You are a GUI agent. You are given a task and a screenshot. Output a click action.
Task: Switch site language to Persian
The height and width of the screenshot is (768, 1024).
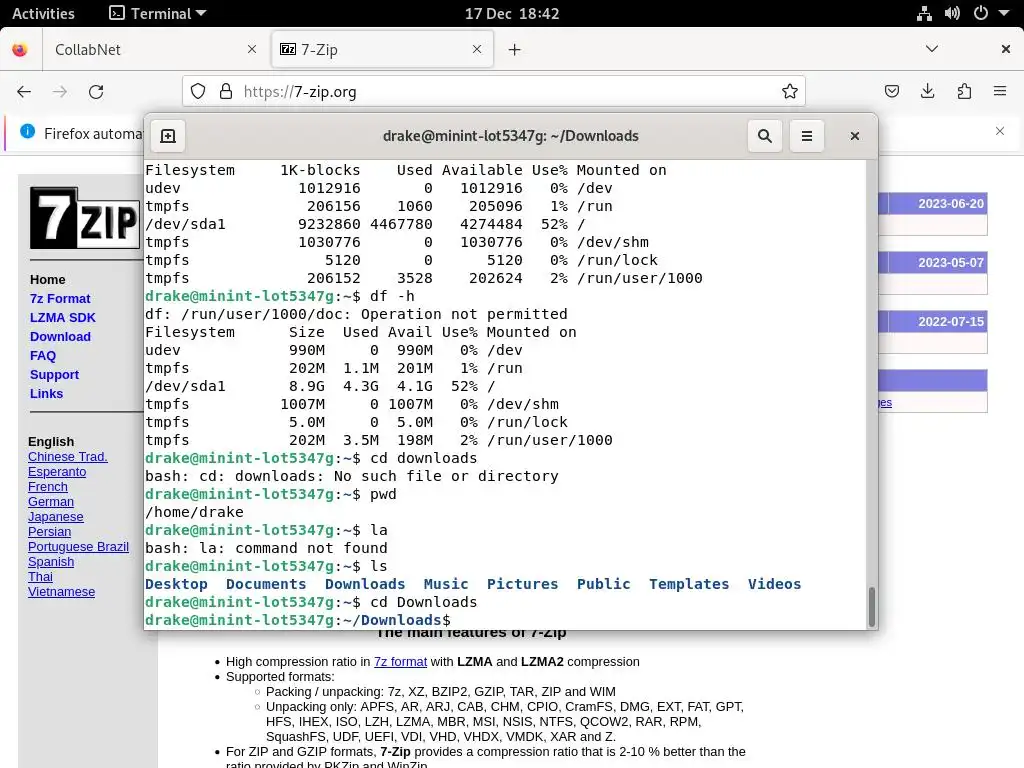[x=50, y=532]
